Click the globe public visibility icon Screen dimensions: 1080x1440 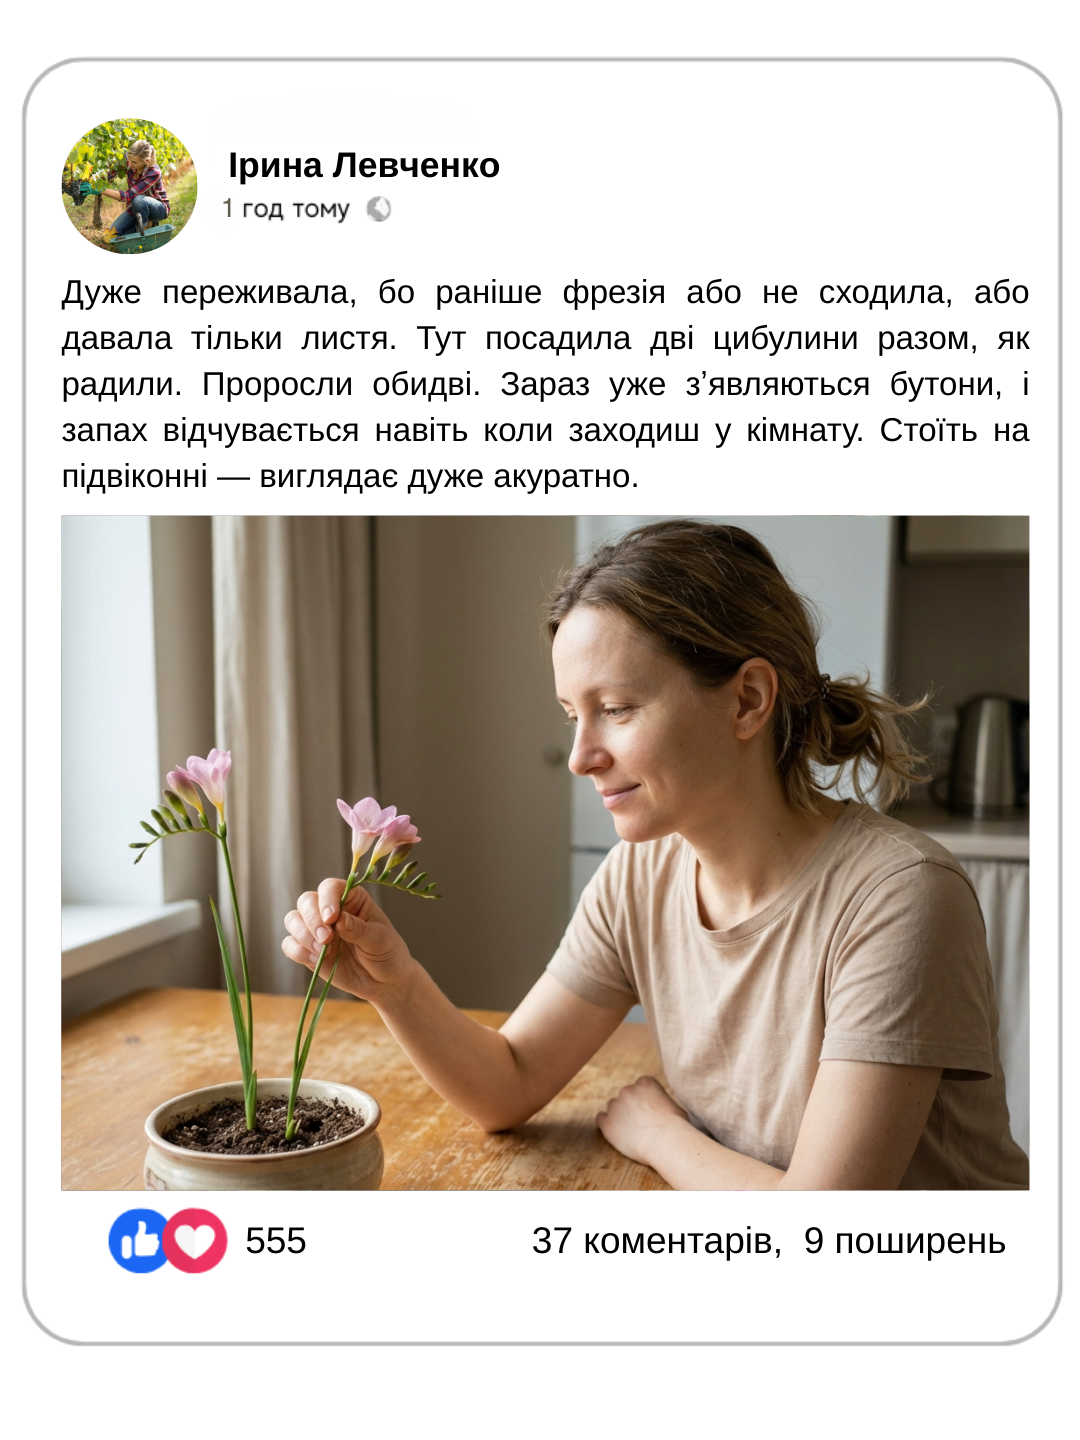tap(378, 209)
